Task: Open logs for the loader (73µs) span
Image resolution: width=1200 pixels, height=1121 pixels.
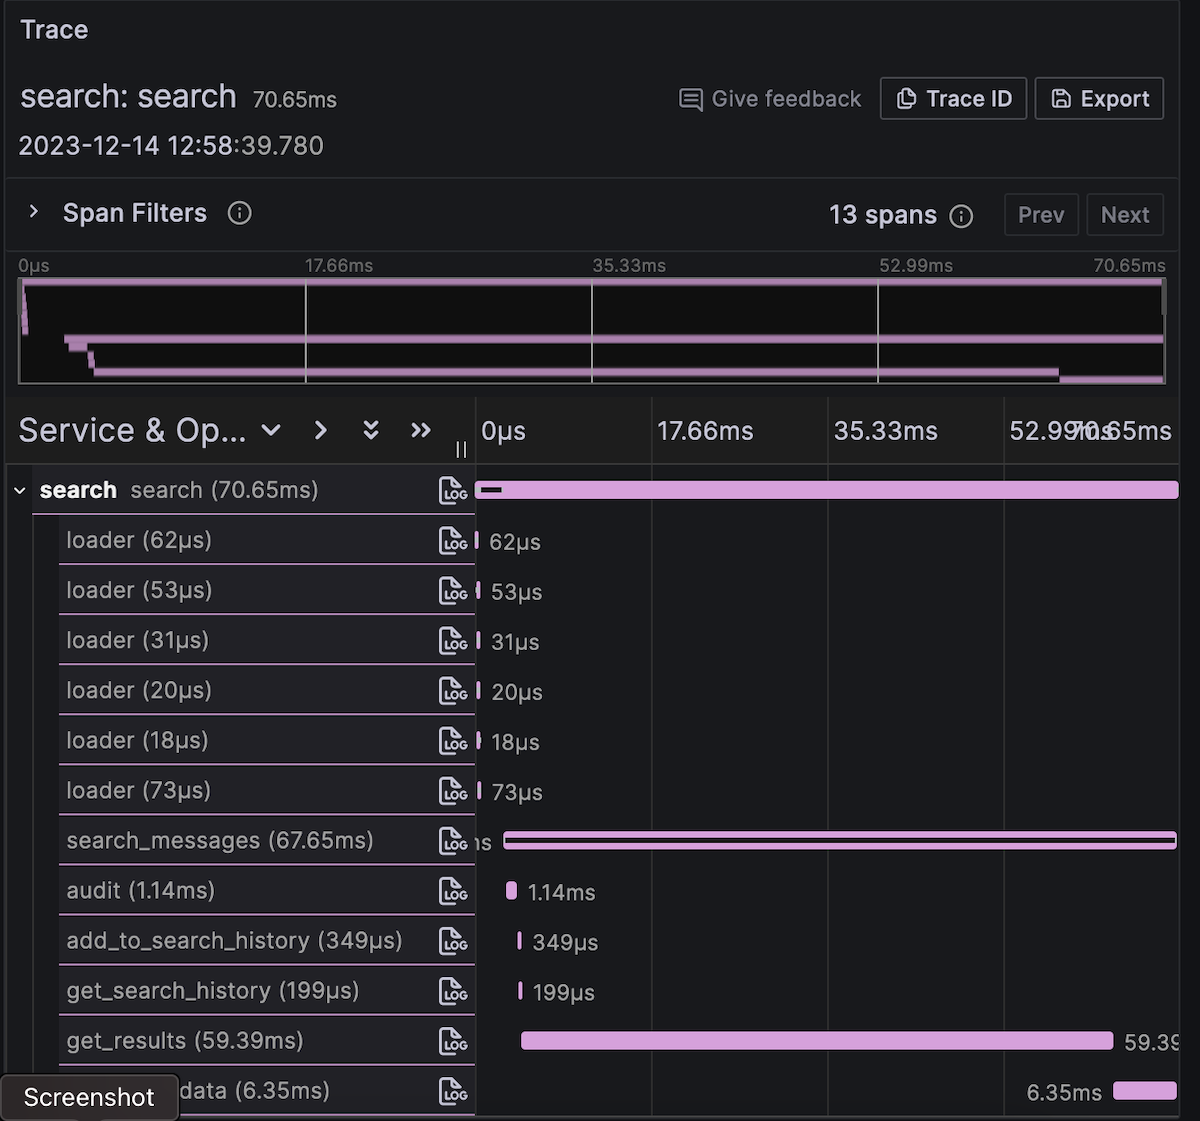Action: click(453, 791)
